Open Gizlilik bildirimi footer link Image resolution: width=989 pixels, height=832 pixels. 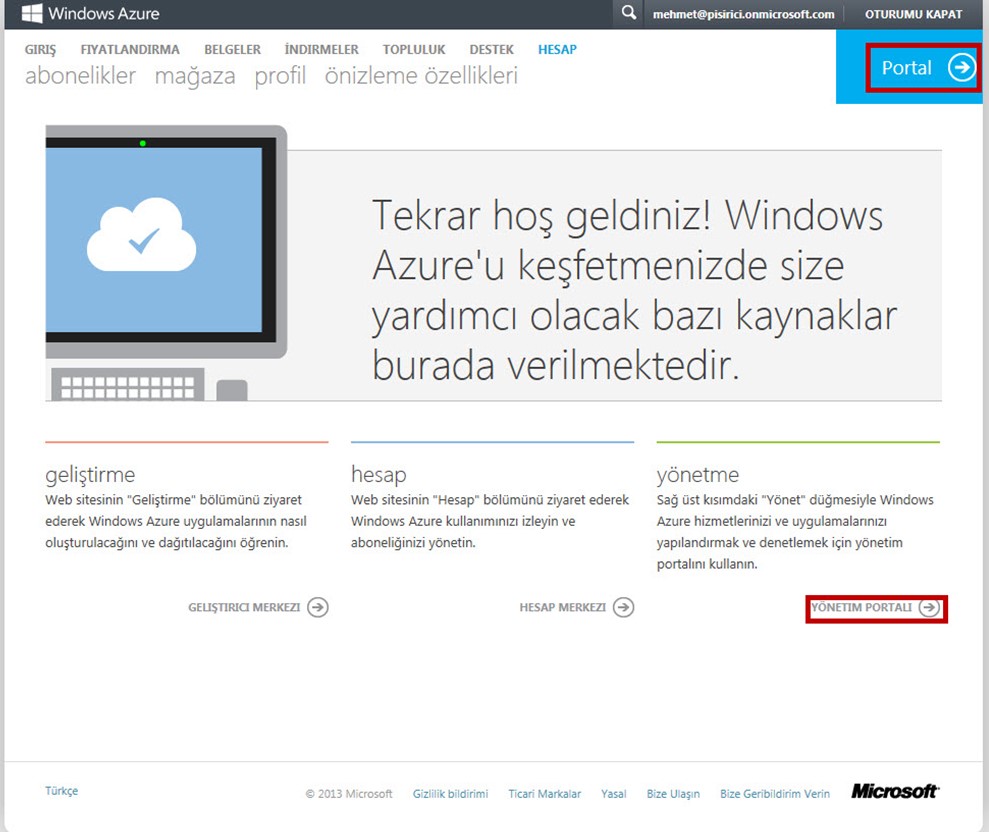pos(450,794)
